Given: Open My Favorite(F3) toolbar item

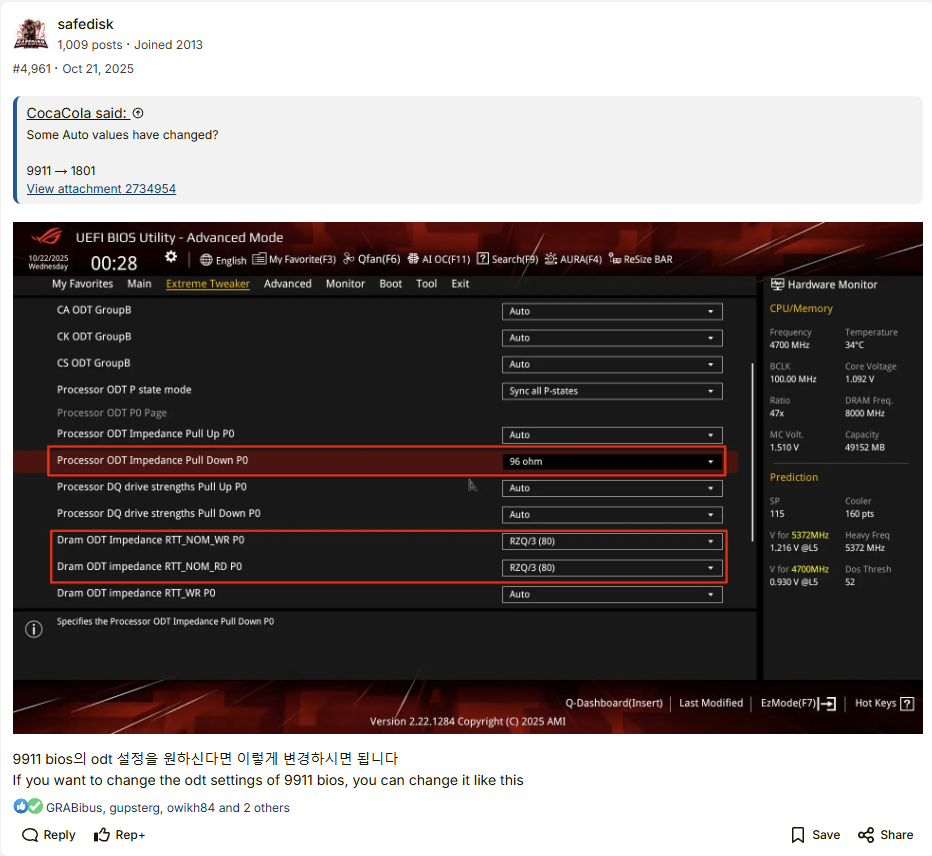Looking at the screenshot, I should click(294, 259).
